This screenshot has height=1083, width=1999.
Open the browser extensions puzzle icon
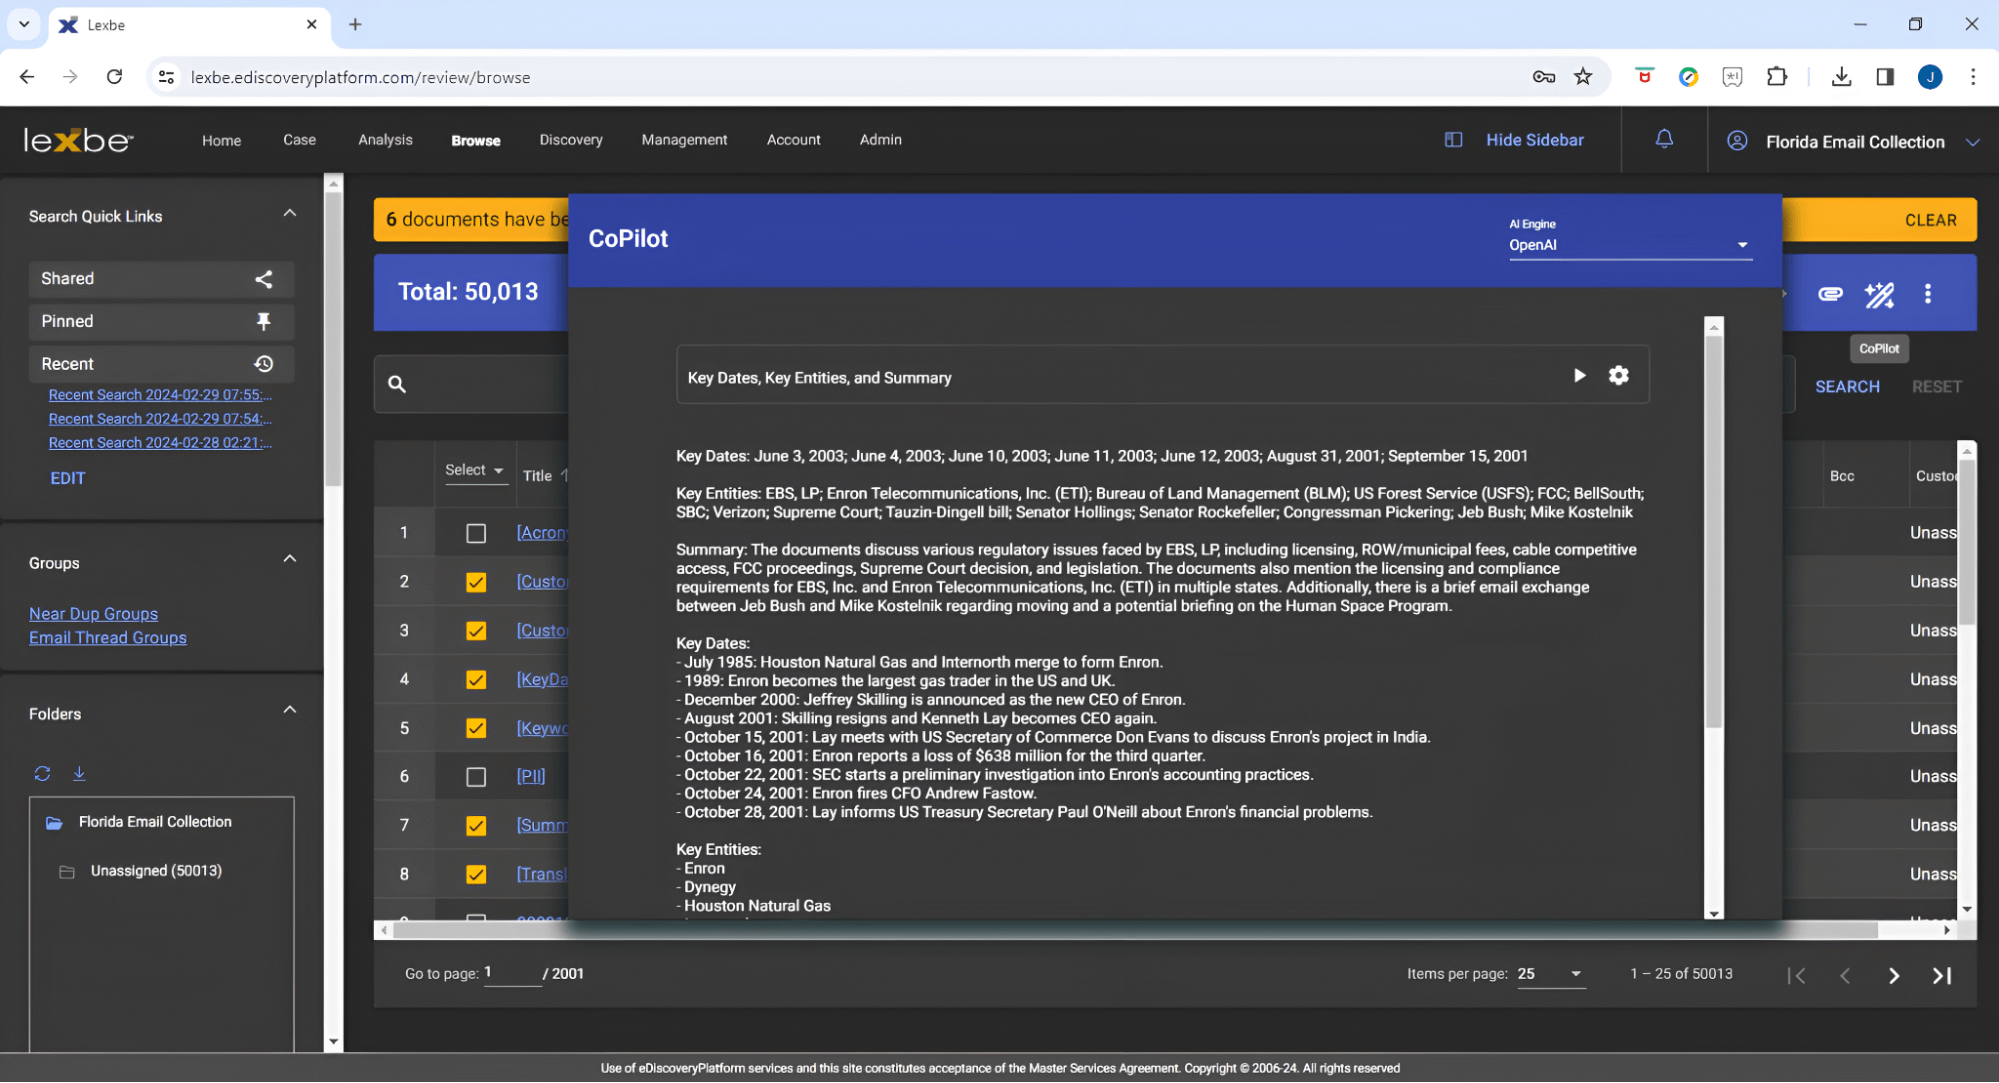pyautogui.click(x=1777, y=77)
